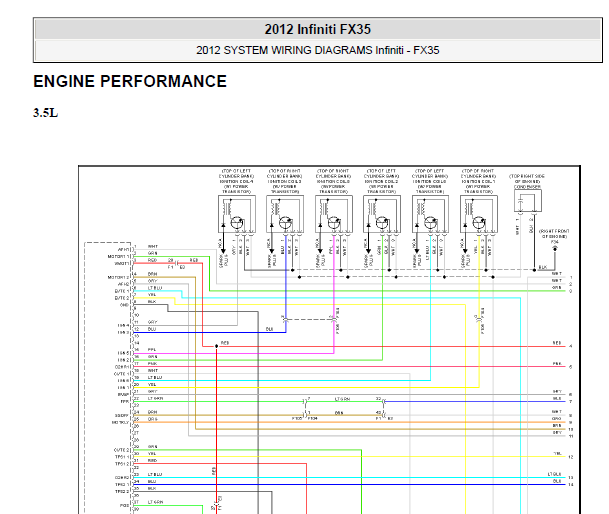
Task: Click the SSOFF terminal label
Action: pos(122,415)
